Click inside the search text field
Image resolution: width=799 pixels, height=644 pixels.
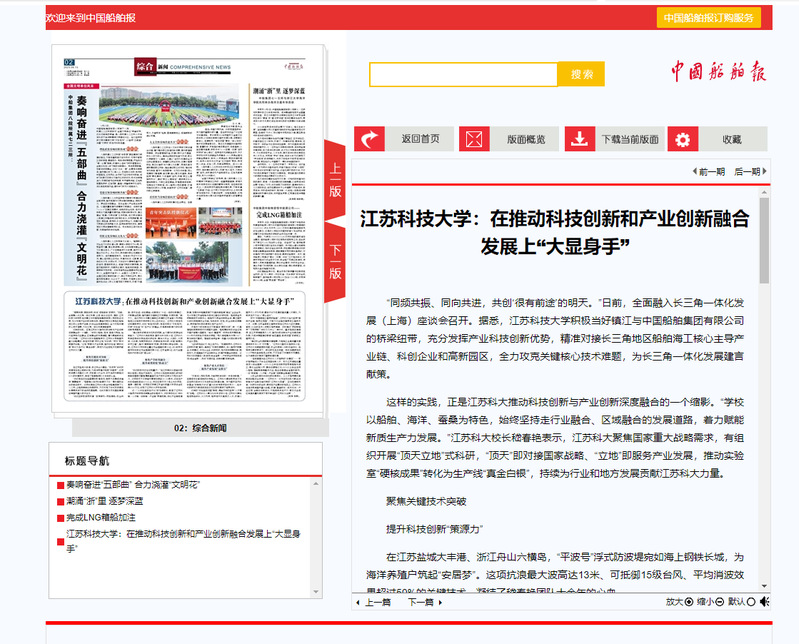click(x=463, y=74)
